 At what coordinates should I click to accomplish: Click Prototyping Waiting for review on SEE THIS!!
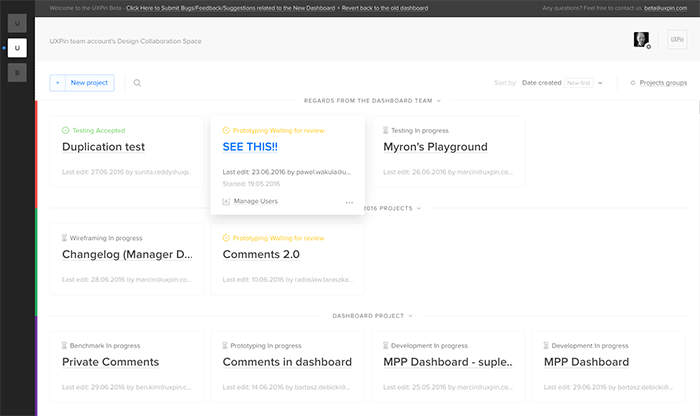click(x=279, y=130)
